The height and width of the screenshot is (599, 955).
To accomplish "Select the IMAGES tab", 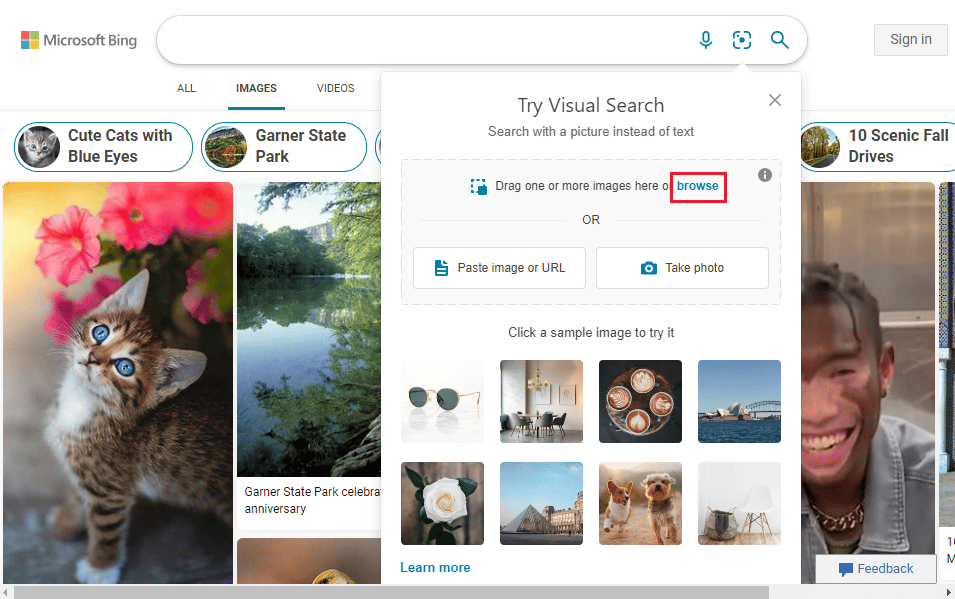I will pyautogui.click(x=256, y=88).
